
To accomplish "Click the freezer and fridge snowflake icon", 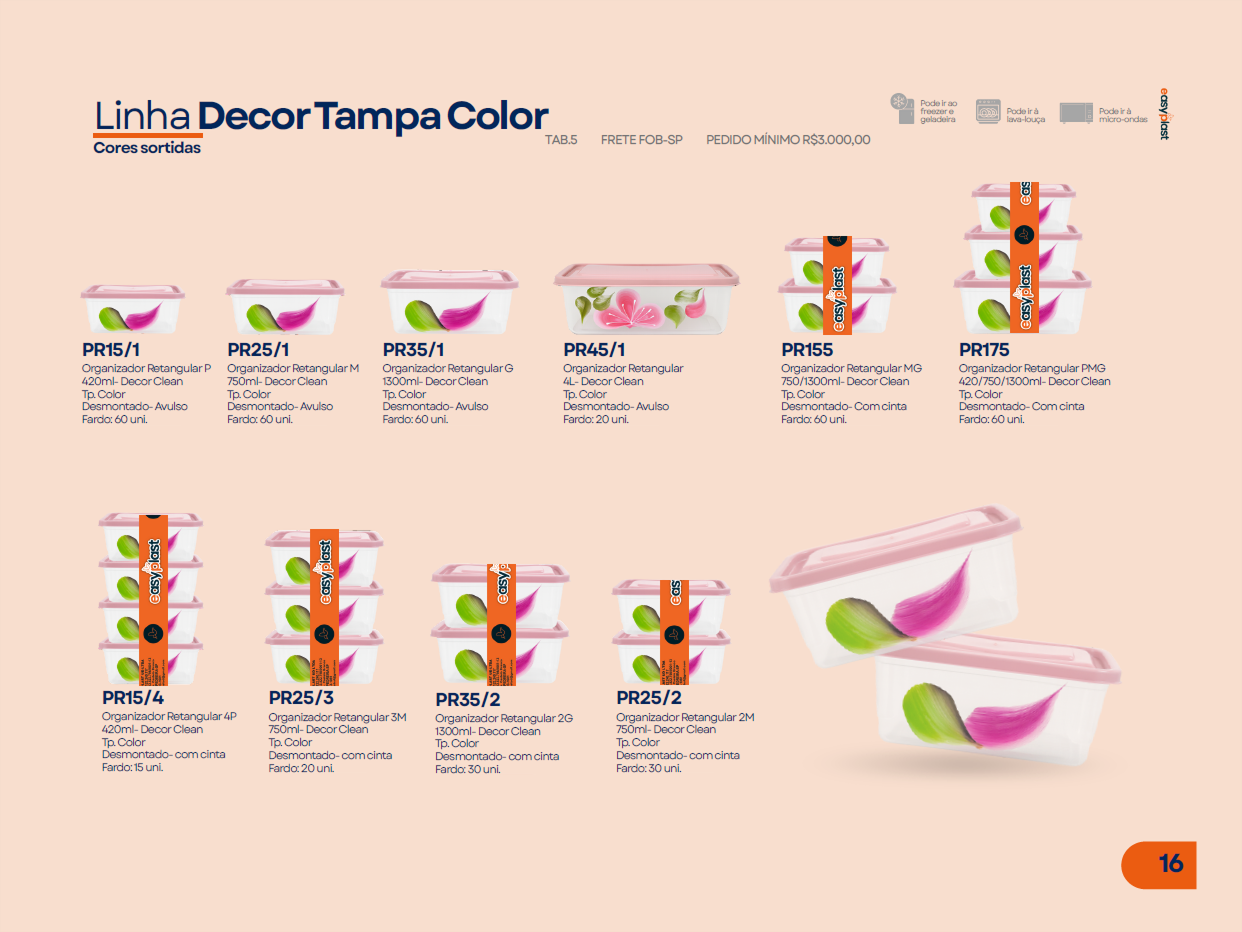I will tap(903, 108).
